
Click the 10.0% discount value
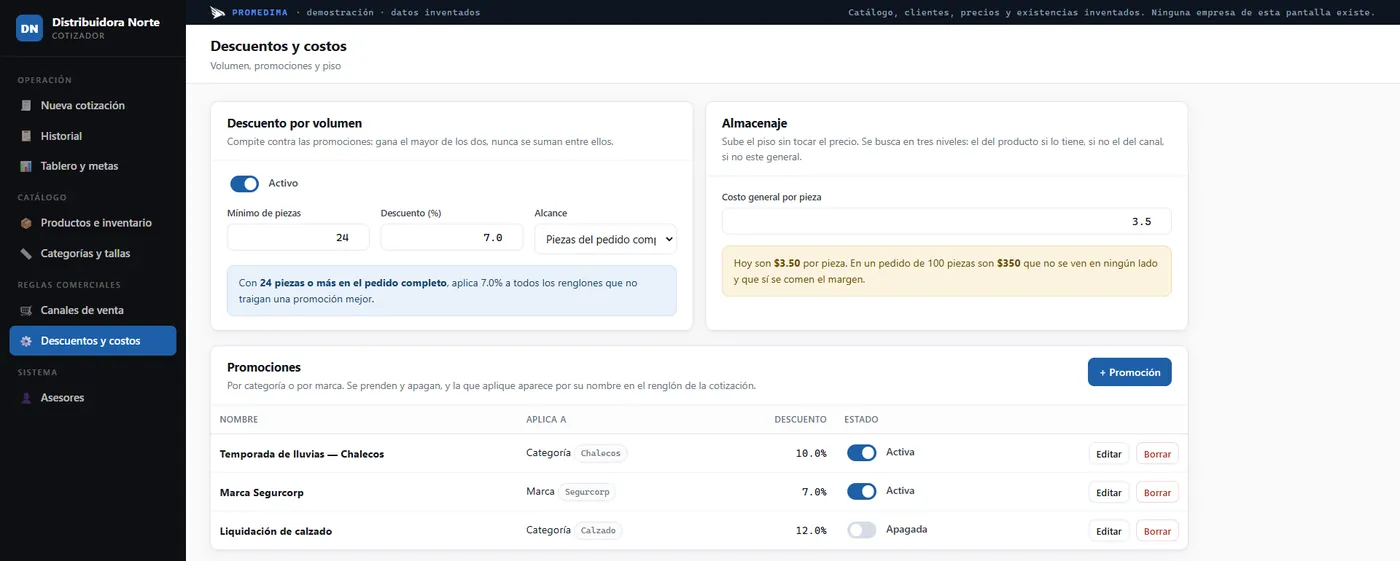811,453
